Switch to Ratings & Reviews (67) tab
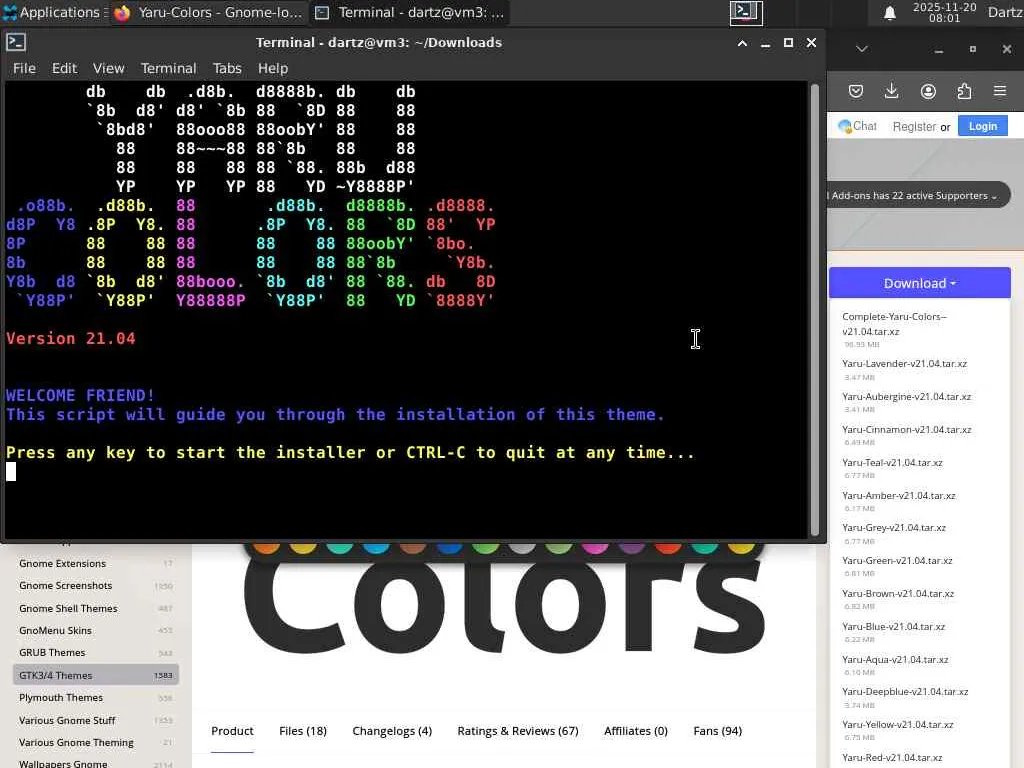This screenshot has width=1024, height=768. click(518, 731)
